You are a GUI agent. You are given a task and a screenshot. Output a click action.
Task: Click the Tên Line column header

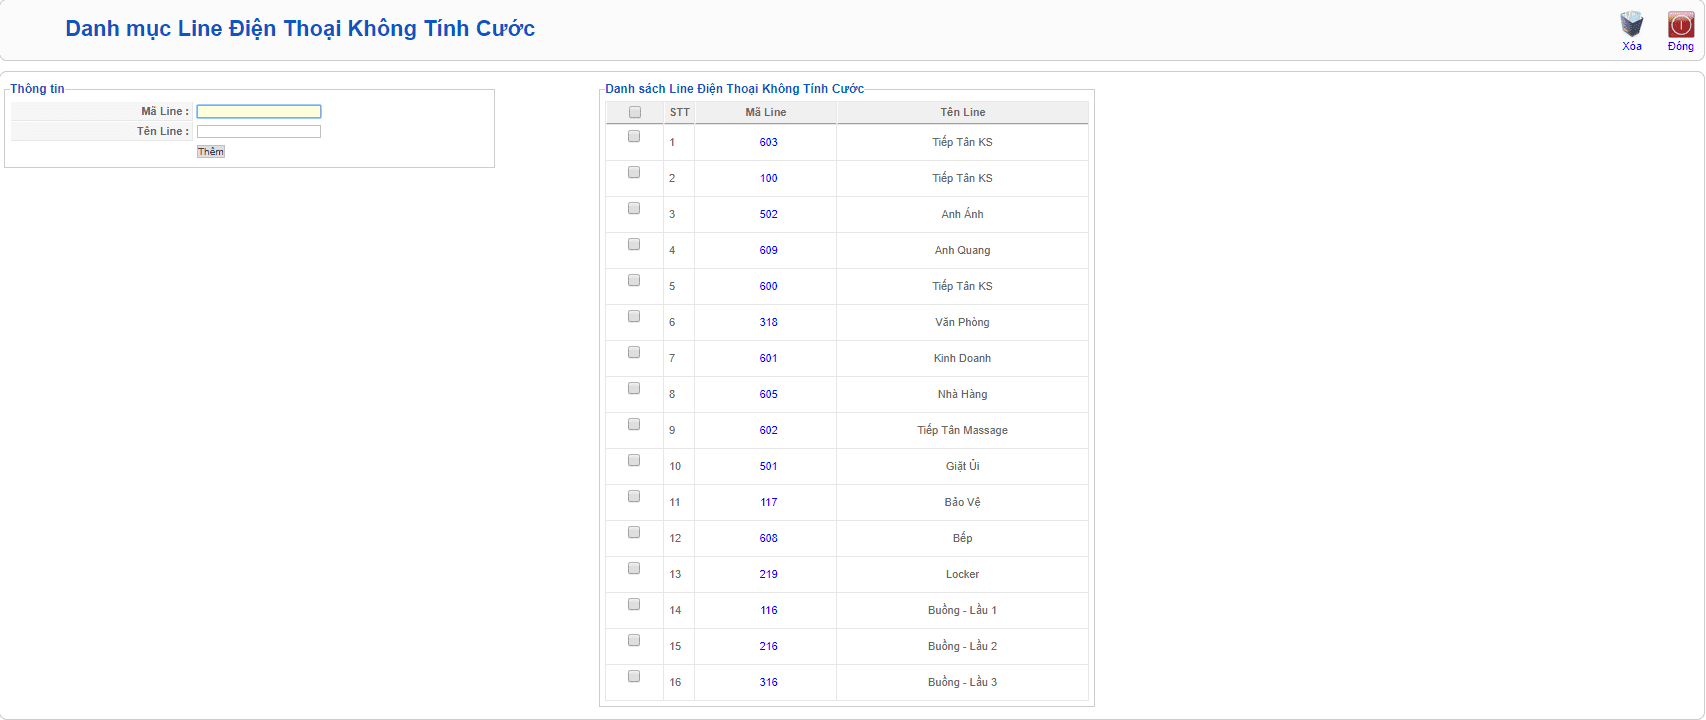point(962,112)
